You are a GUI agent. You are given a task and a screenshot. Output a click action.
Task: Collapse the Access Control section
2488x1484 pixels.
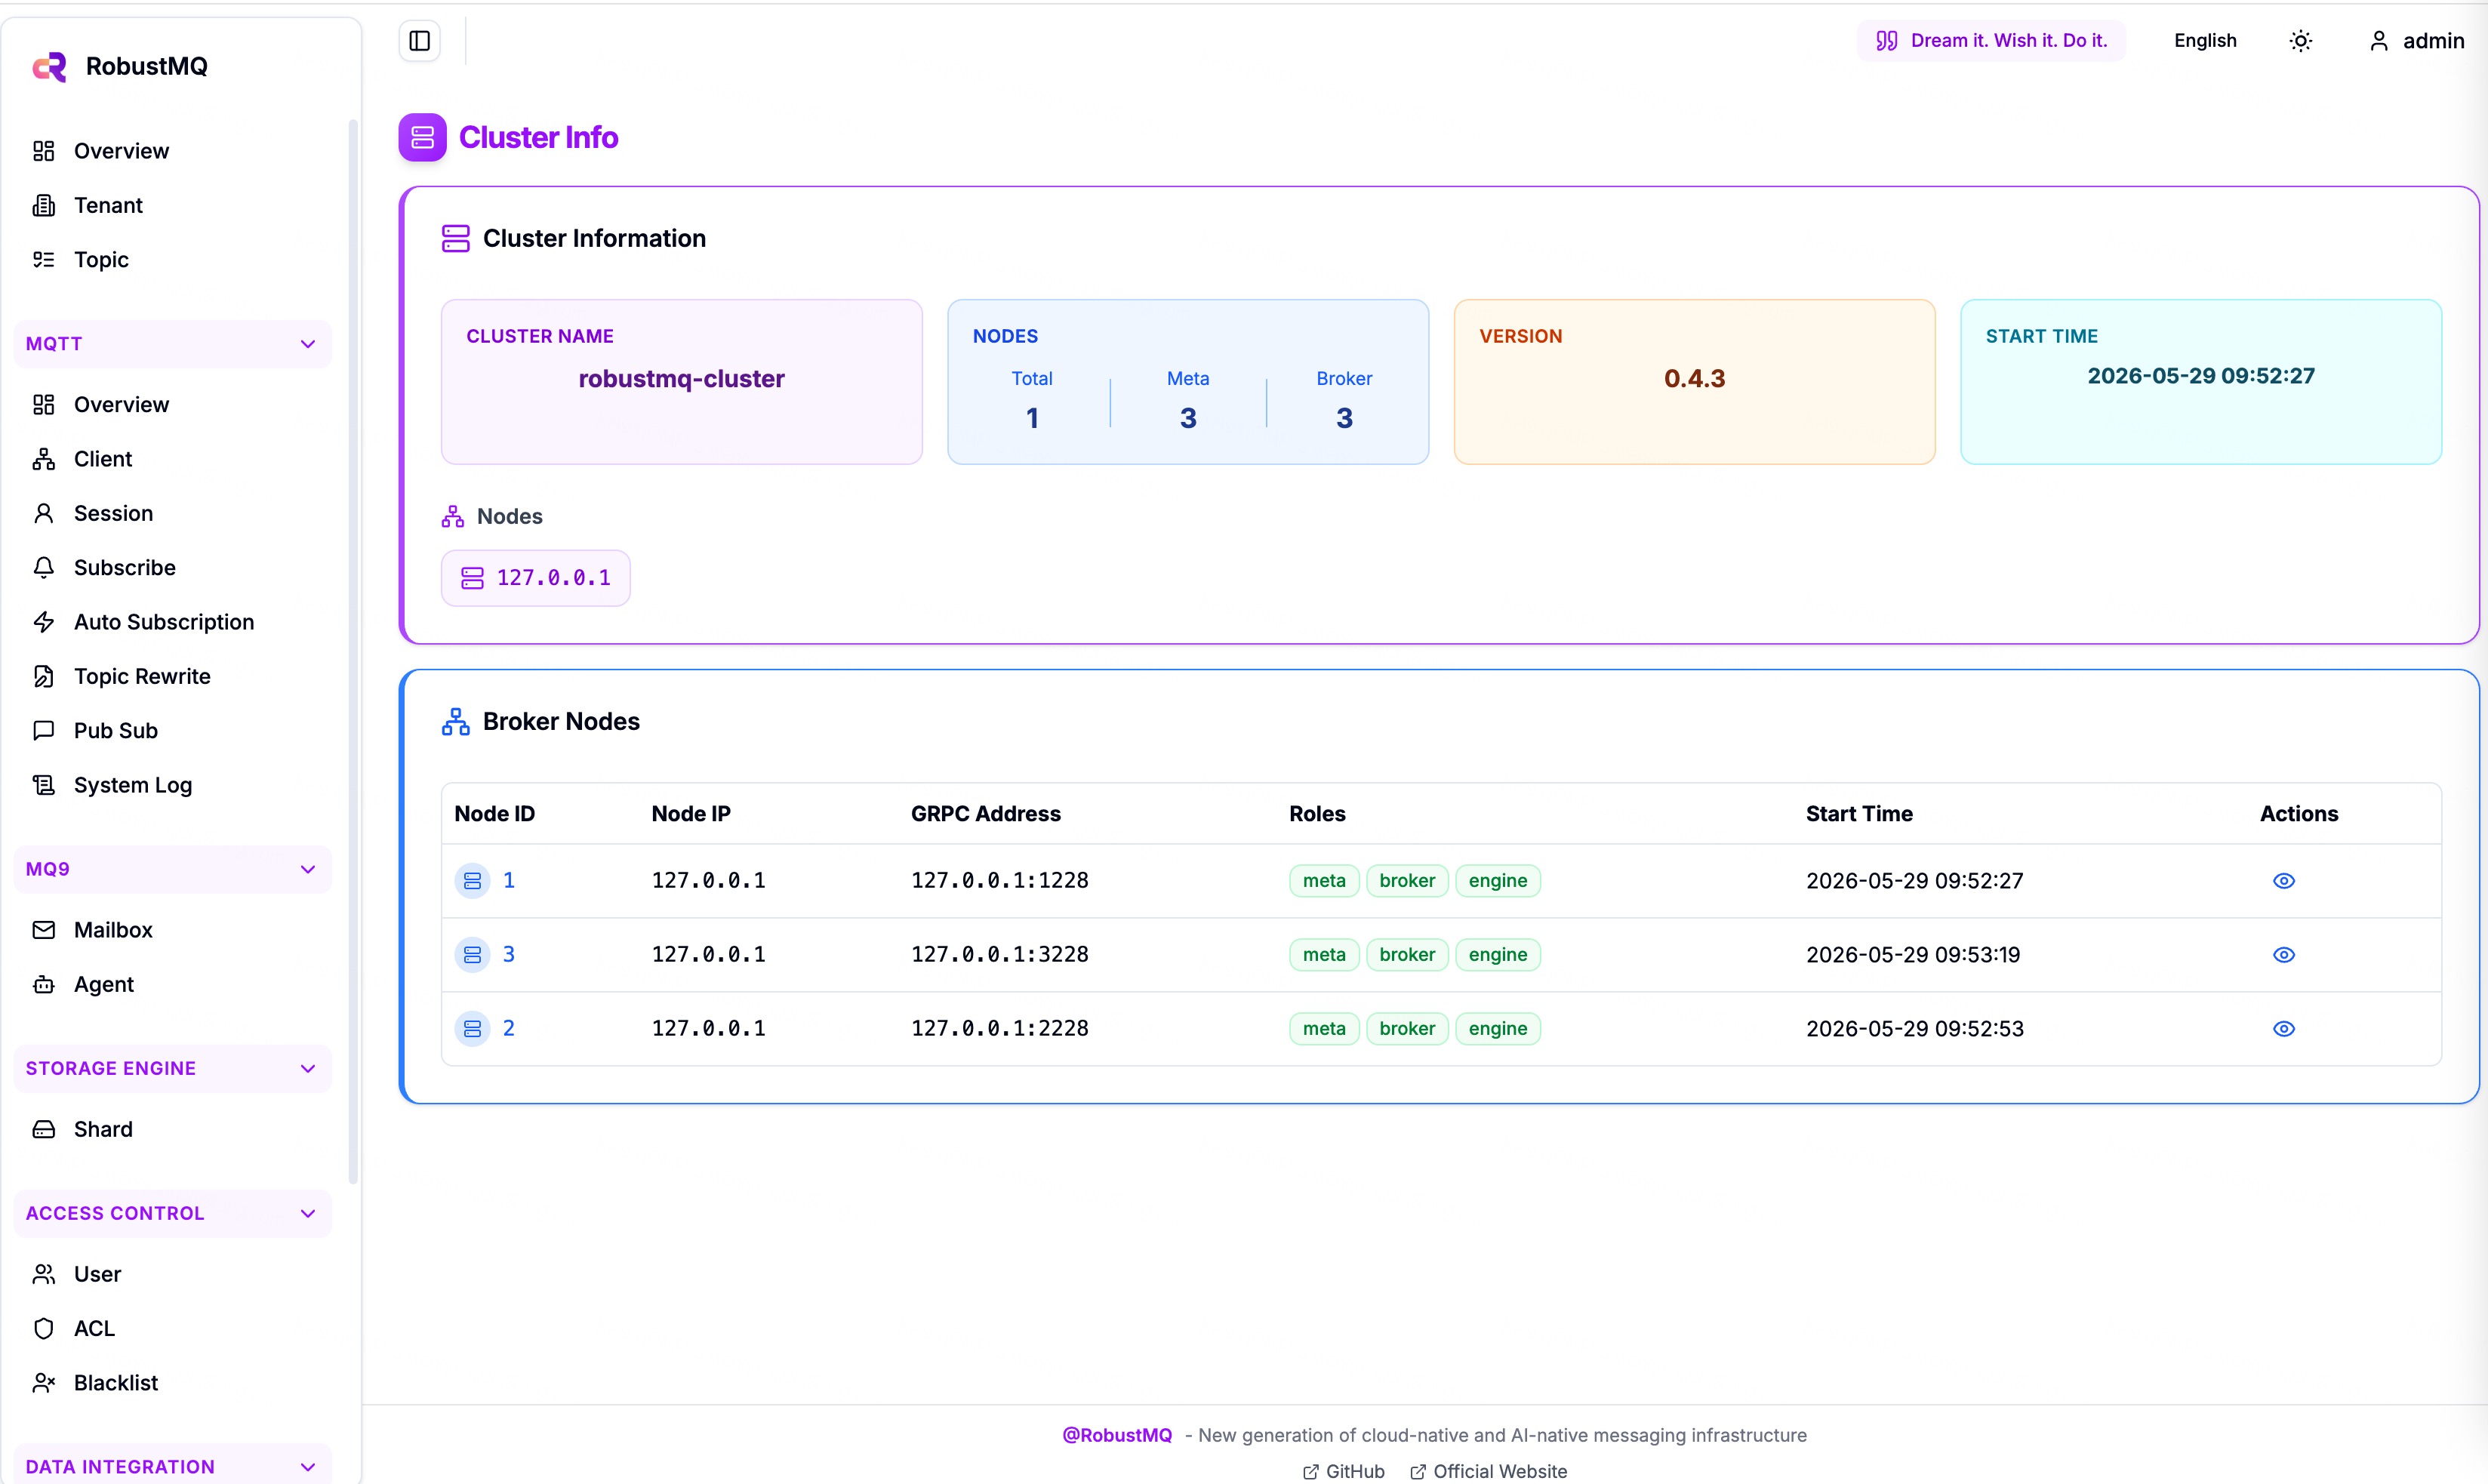pyautogui.click(x=172, y=1214)
